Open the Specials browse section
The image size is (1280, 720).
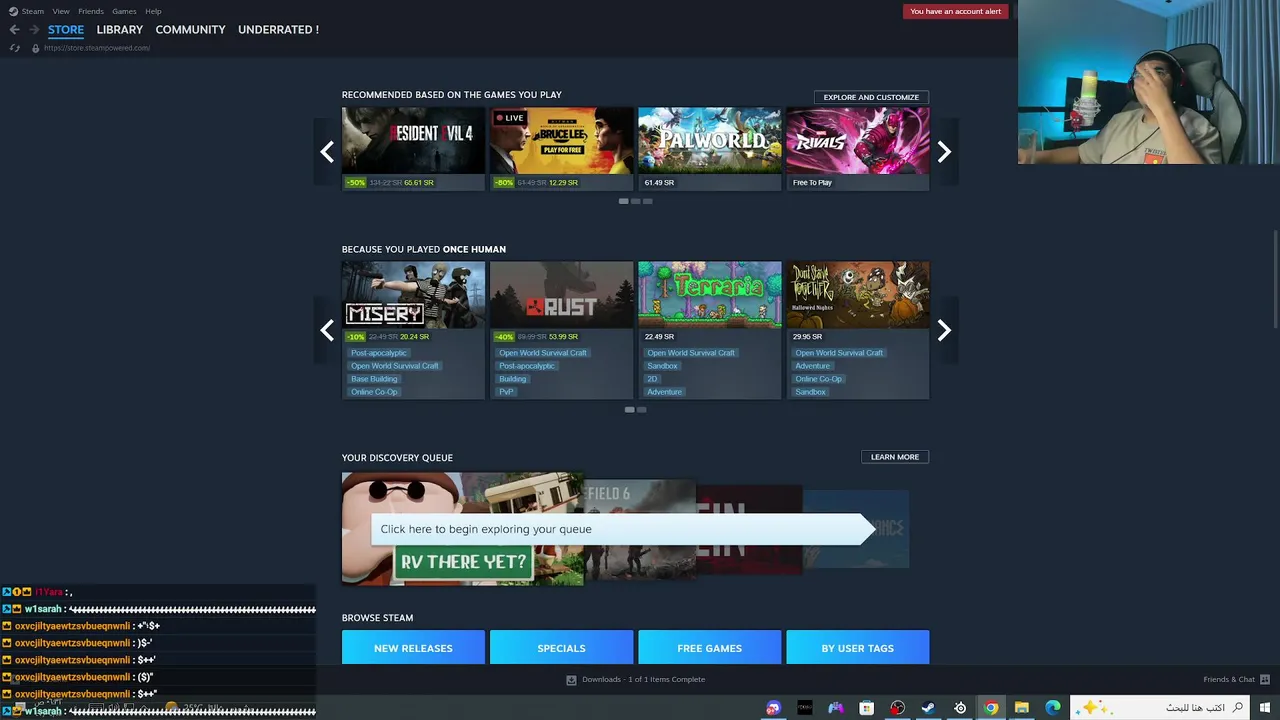561,648
